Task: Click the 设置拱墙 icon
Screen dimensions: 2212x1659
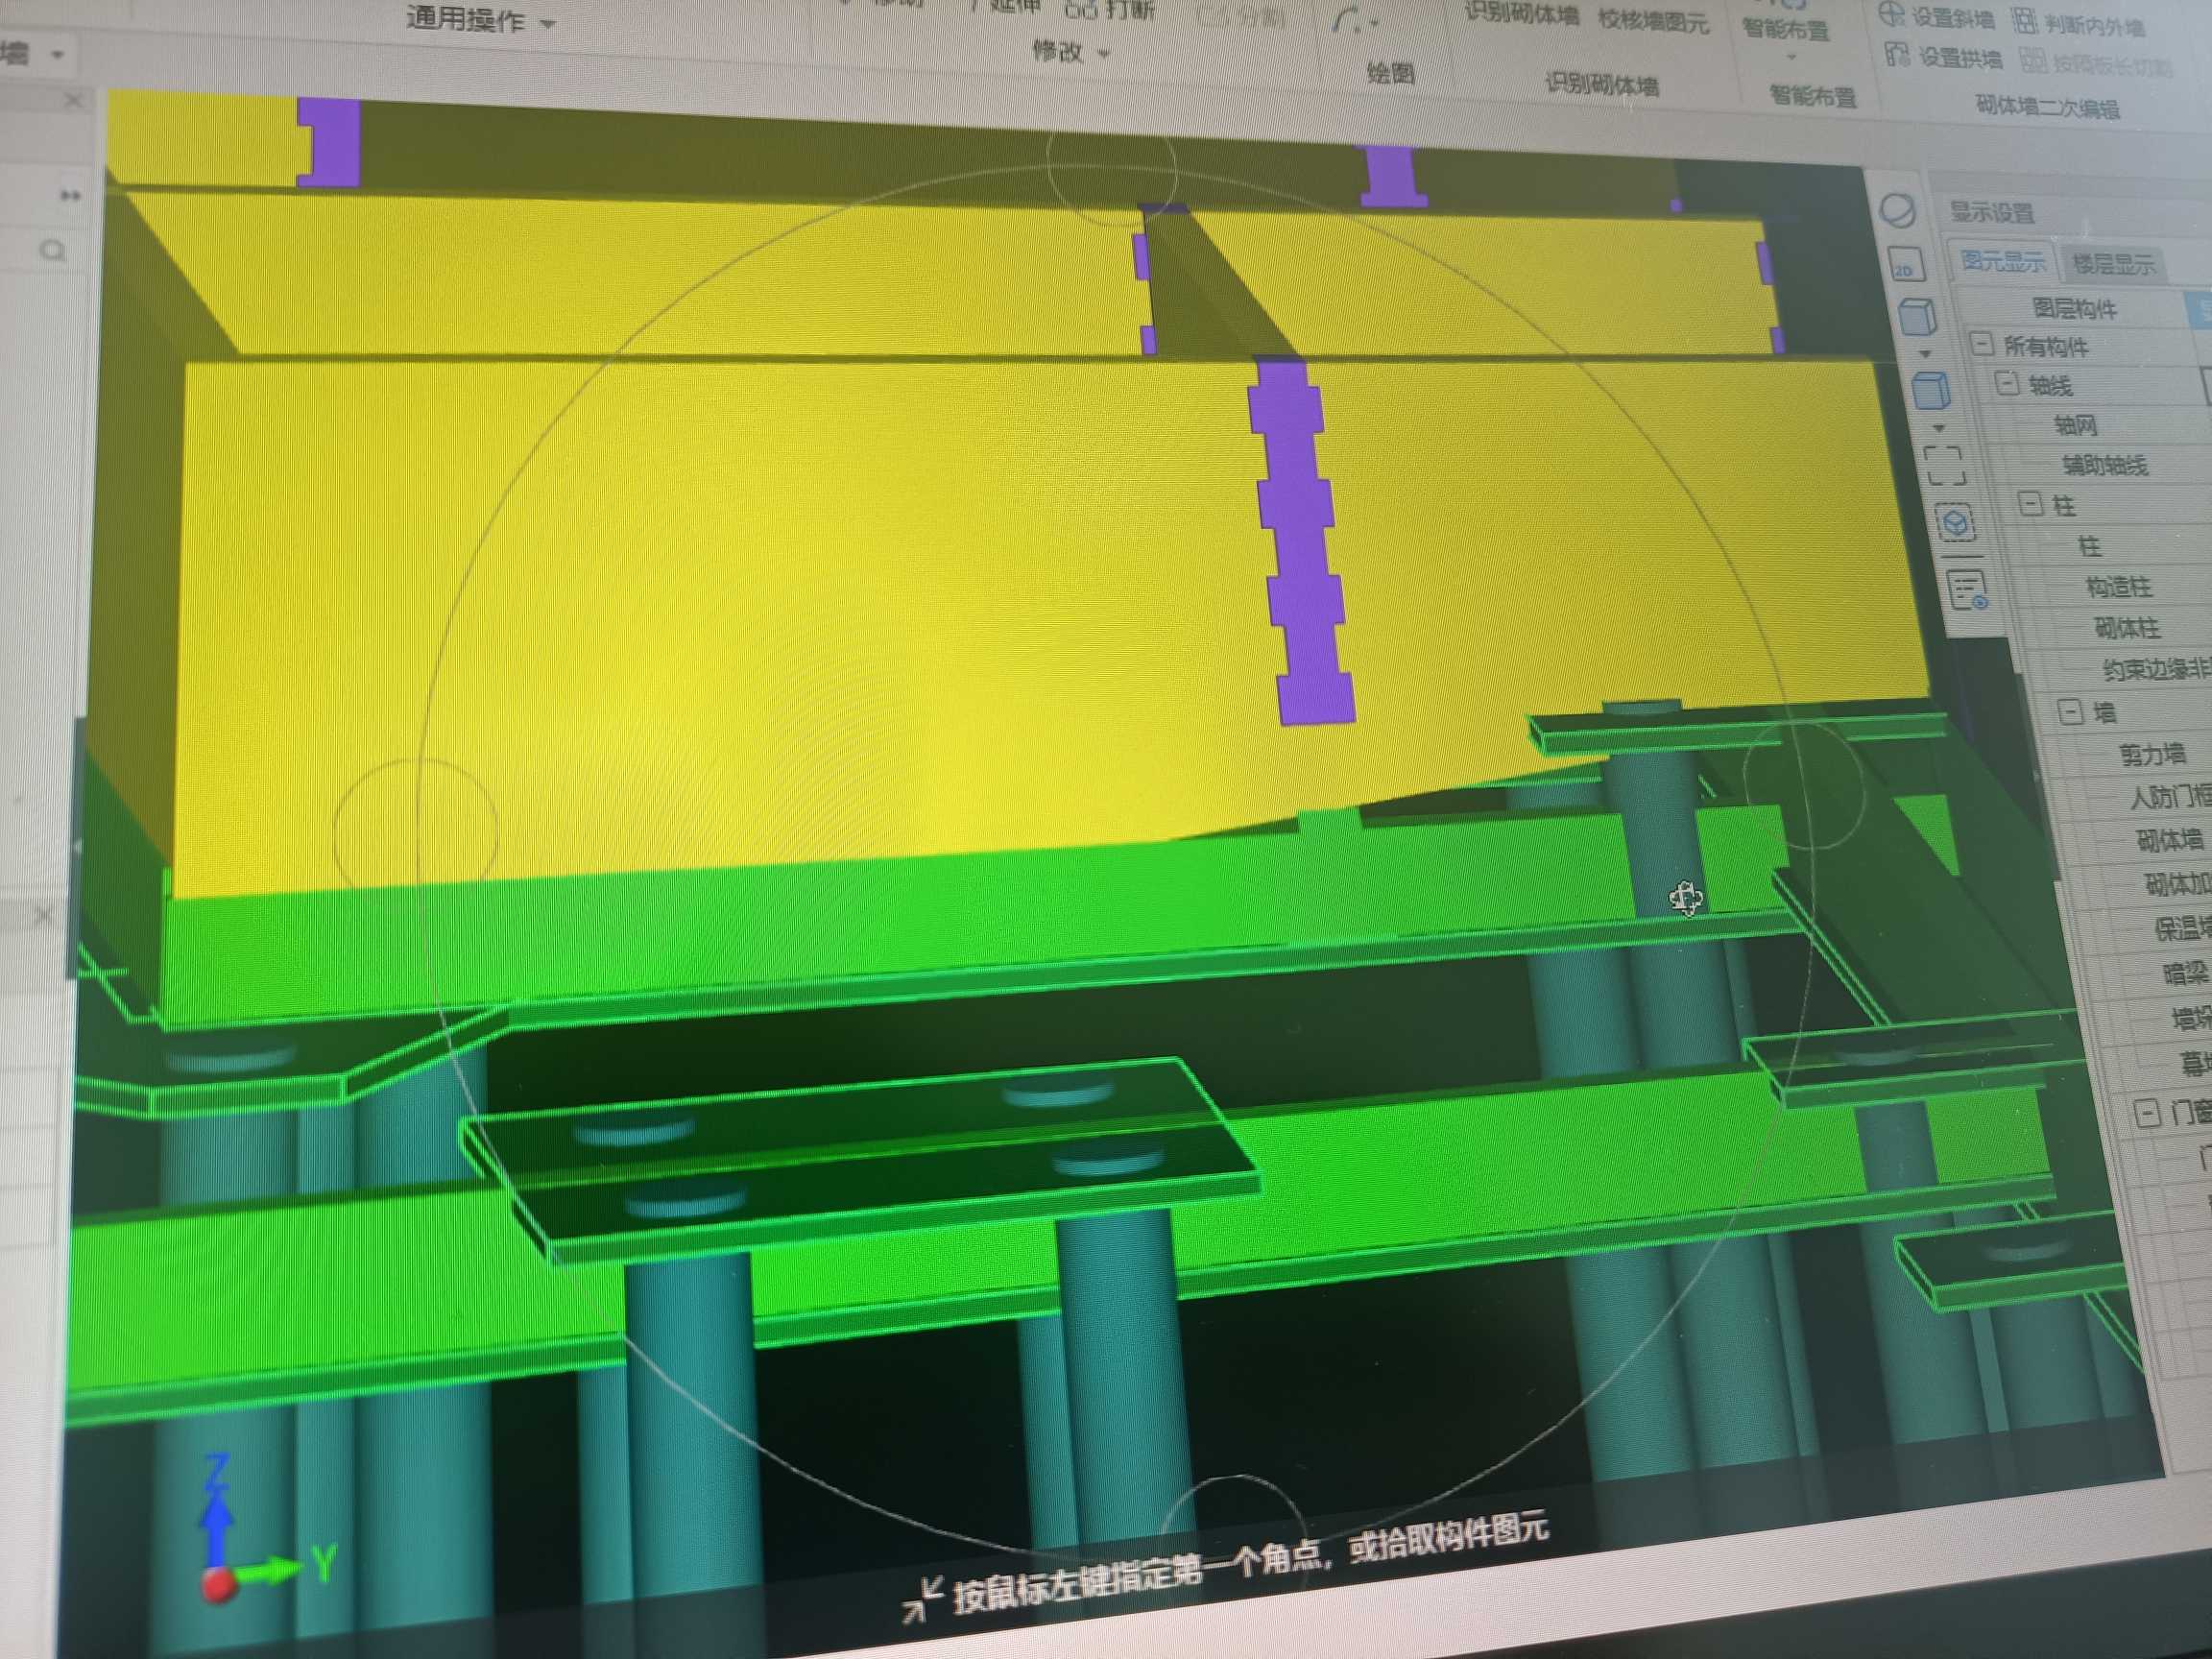Action: pos(1897,54)
